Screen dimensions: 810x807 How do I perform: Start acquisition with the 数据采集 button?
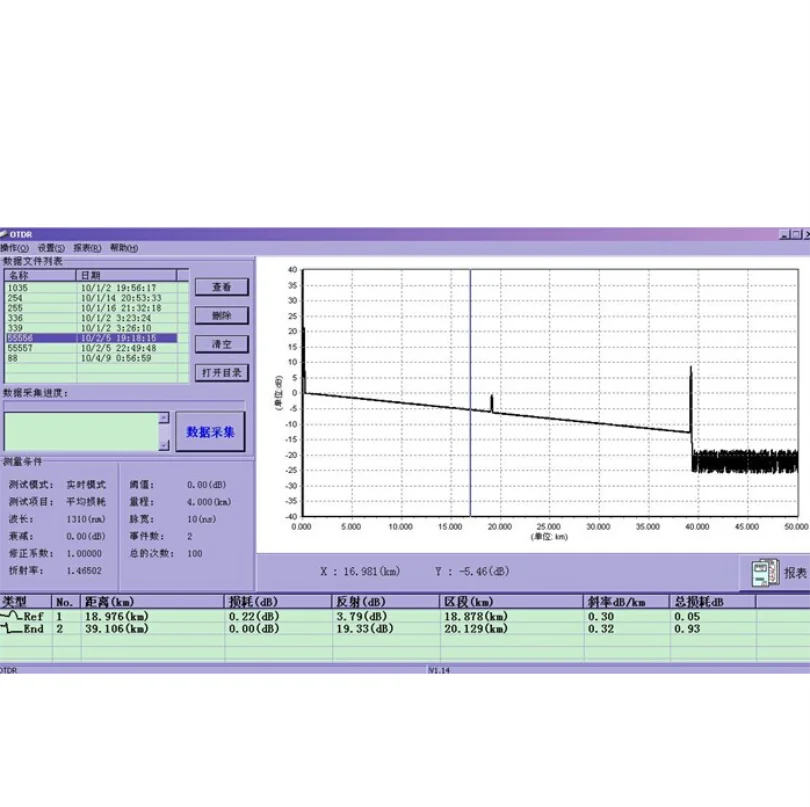coord(210,432)
